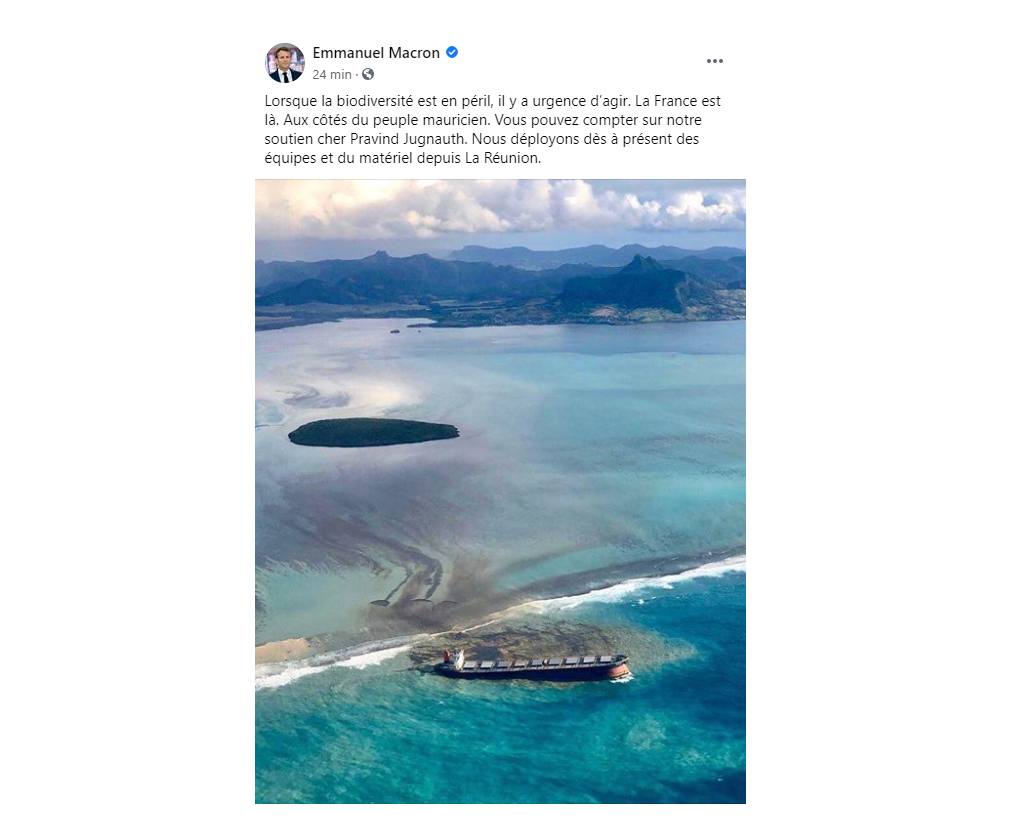The height and width of the screenshot is (839, 1018).
Task: Click the sandy beach strip at photo's left
Action: tap(280, 649)
